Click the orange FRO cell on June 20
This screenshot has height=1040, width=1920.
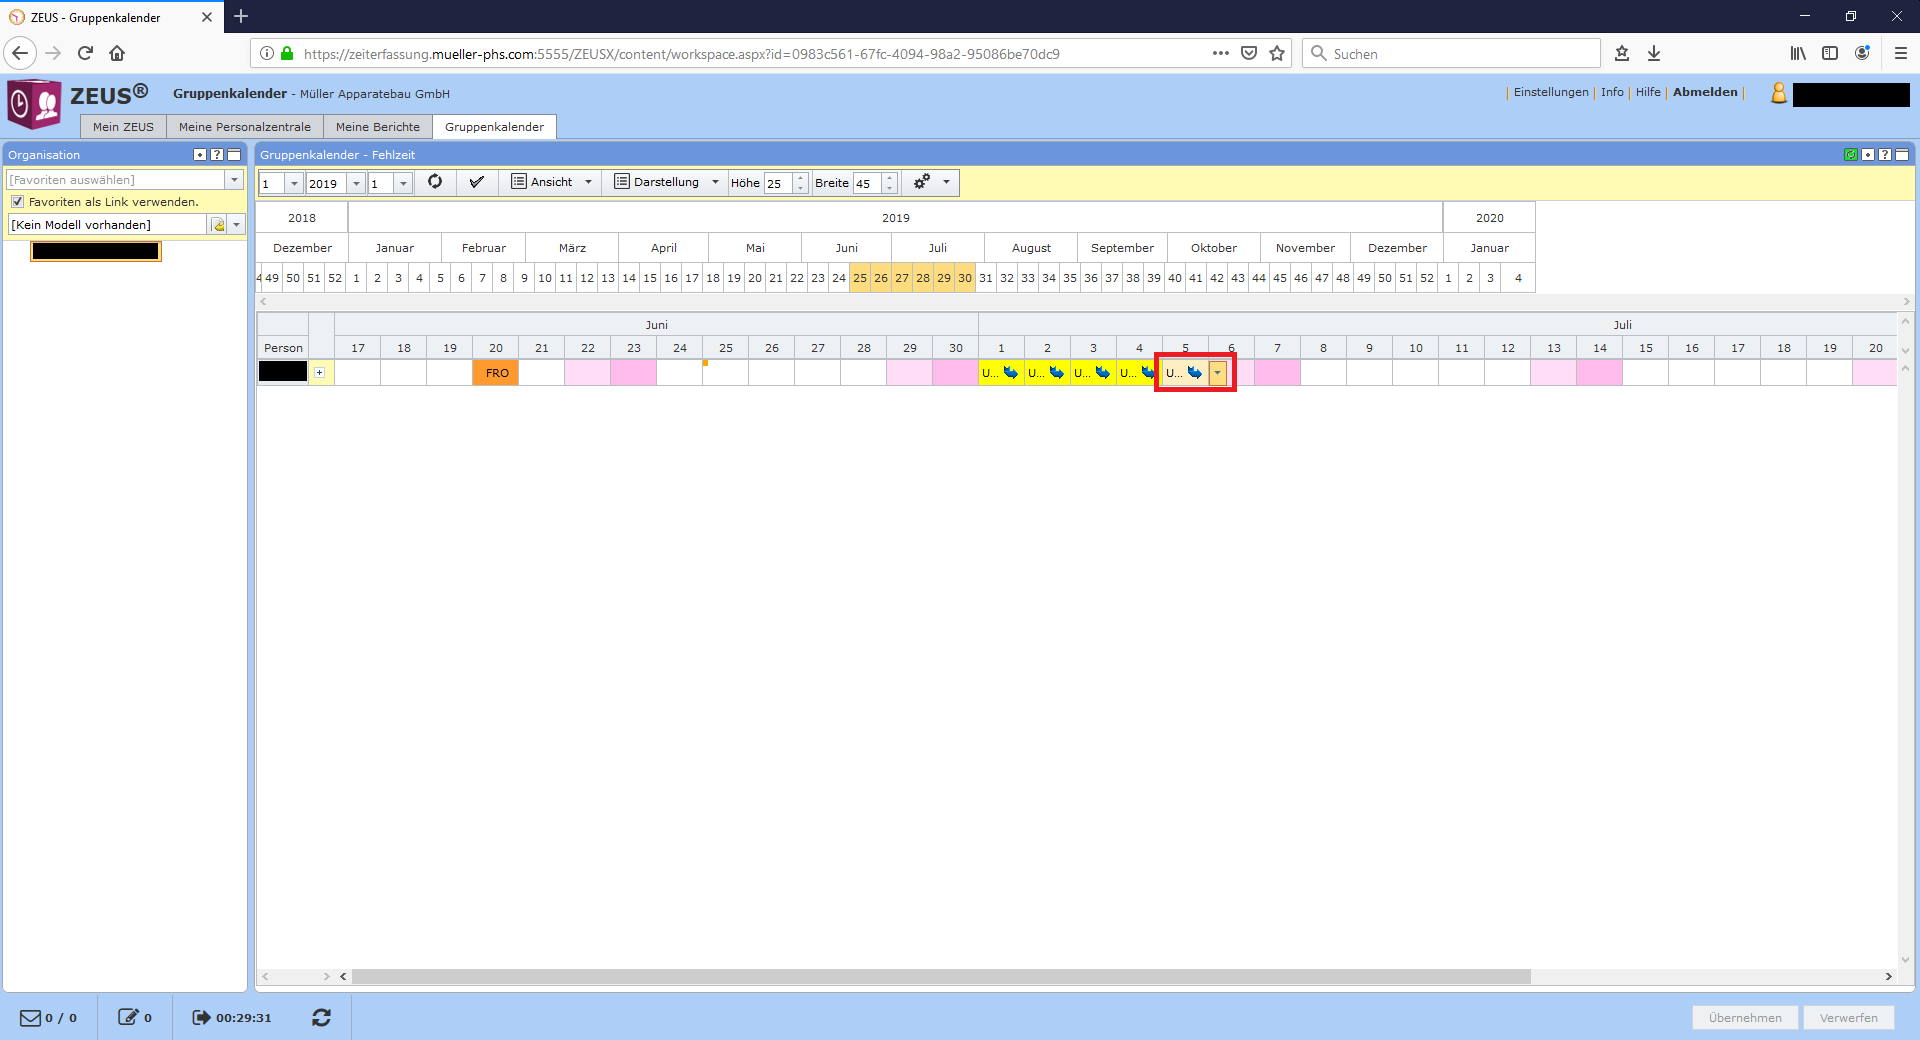click(x=496, y=373)
